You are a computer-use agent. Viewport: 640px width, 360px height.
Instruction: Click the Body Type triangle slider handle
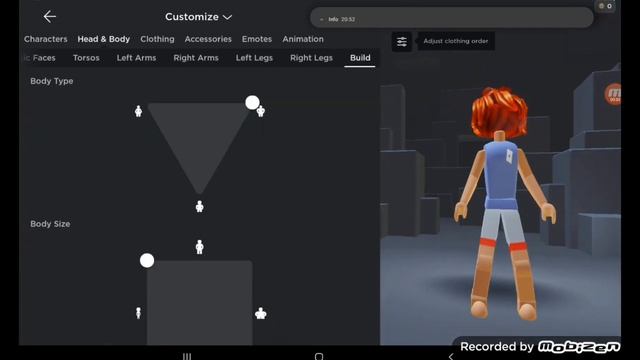tap(252, 102)
